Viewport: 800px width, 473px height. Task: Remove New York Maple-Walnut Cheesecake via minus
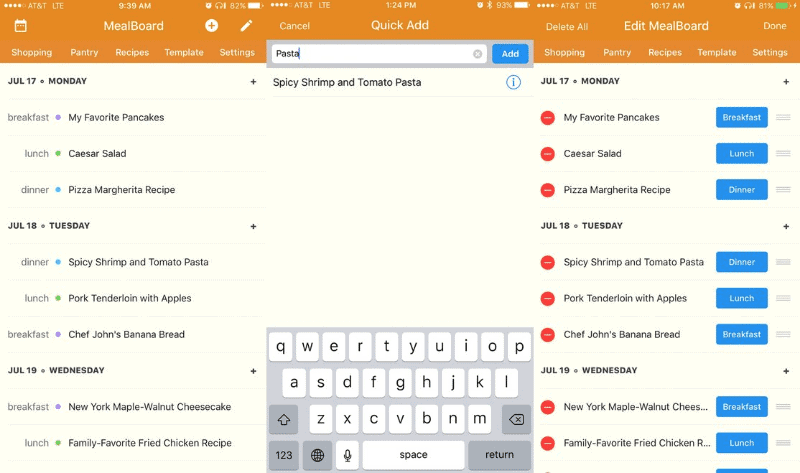[547, 407]
